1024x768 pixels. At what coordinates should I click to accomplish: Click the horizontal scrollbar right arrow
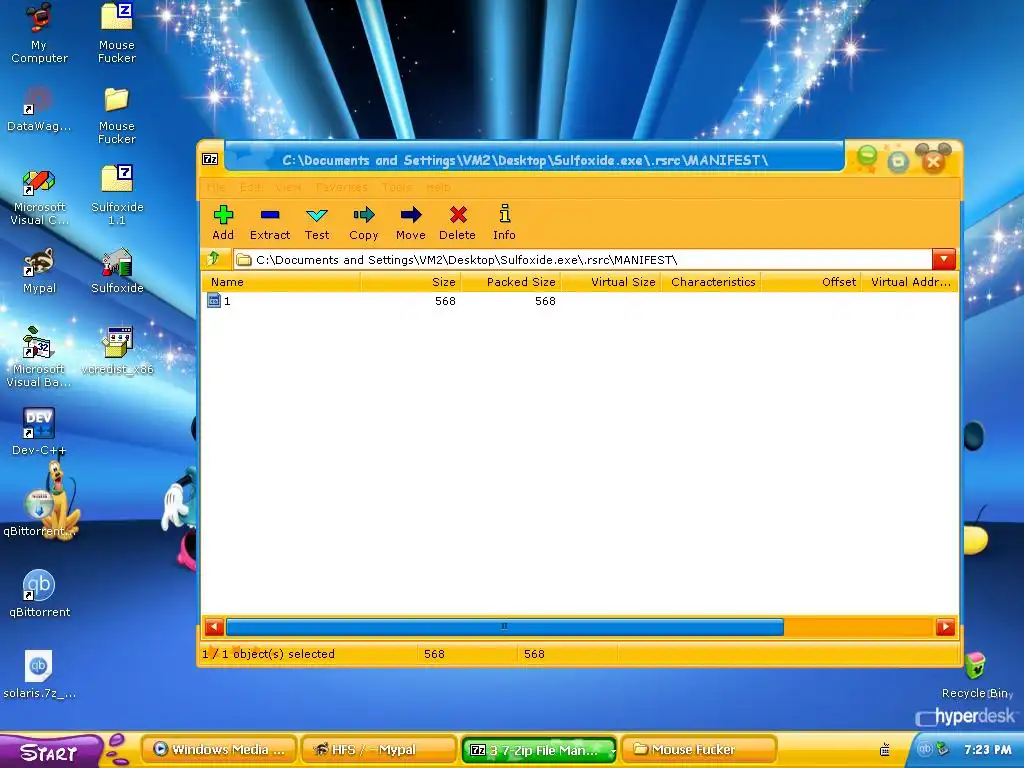click(945, 627)
